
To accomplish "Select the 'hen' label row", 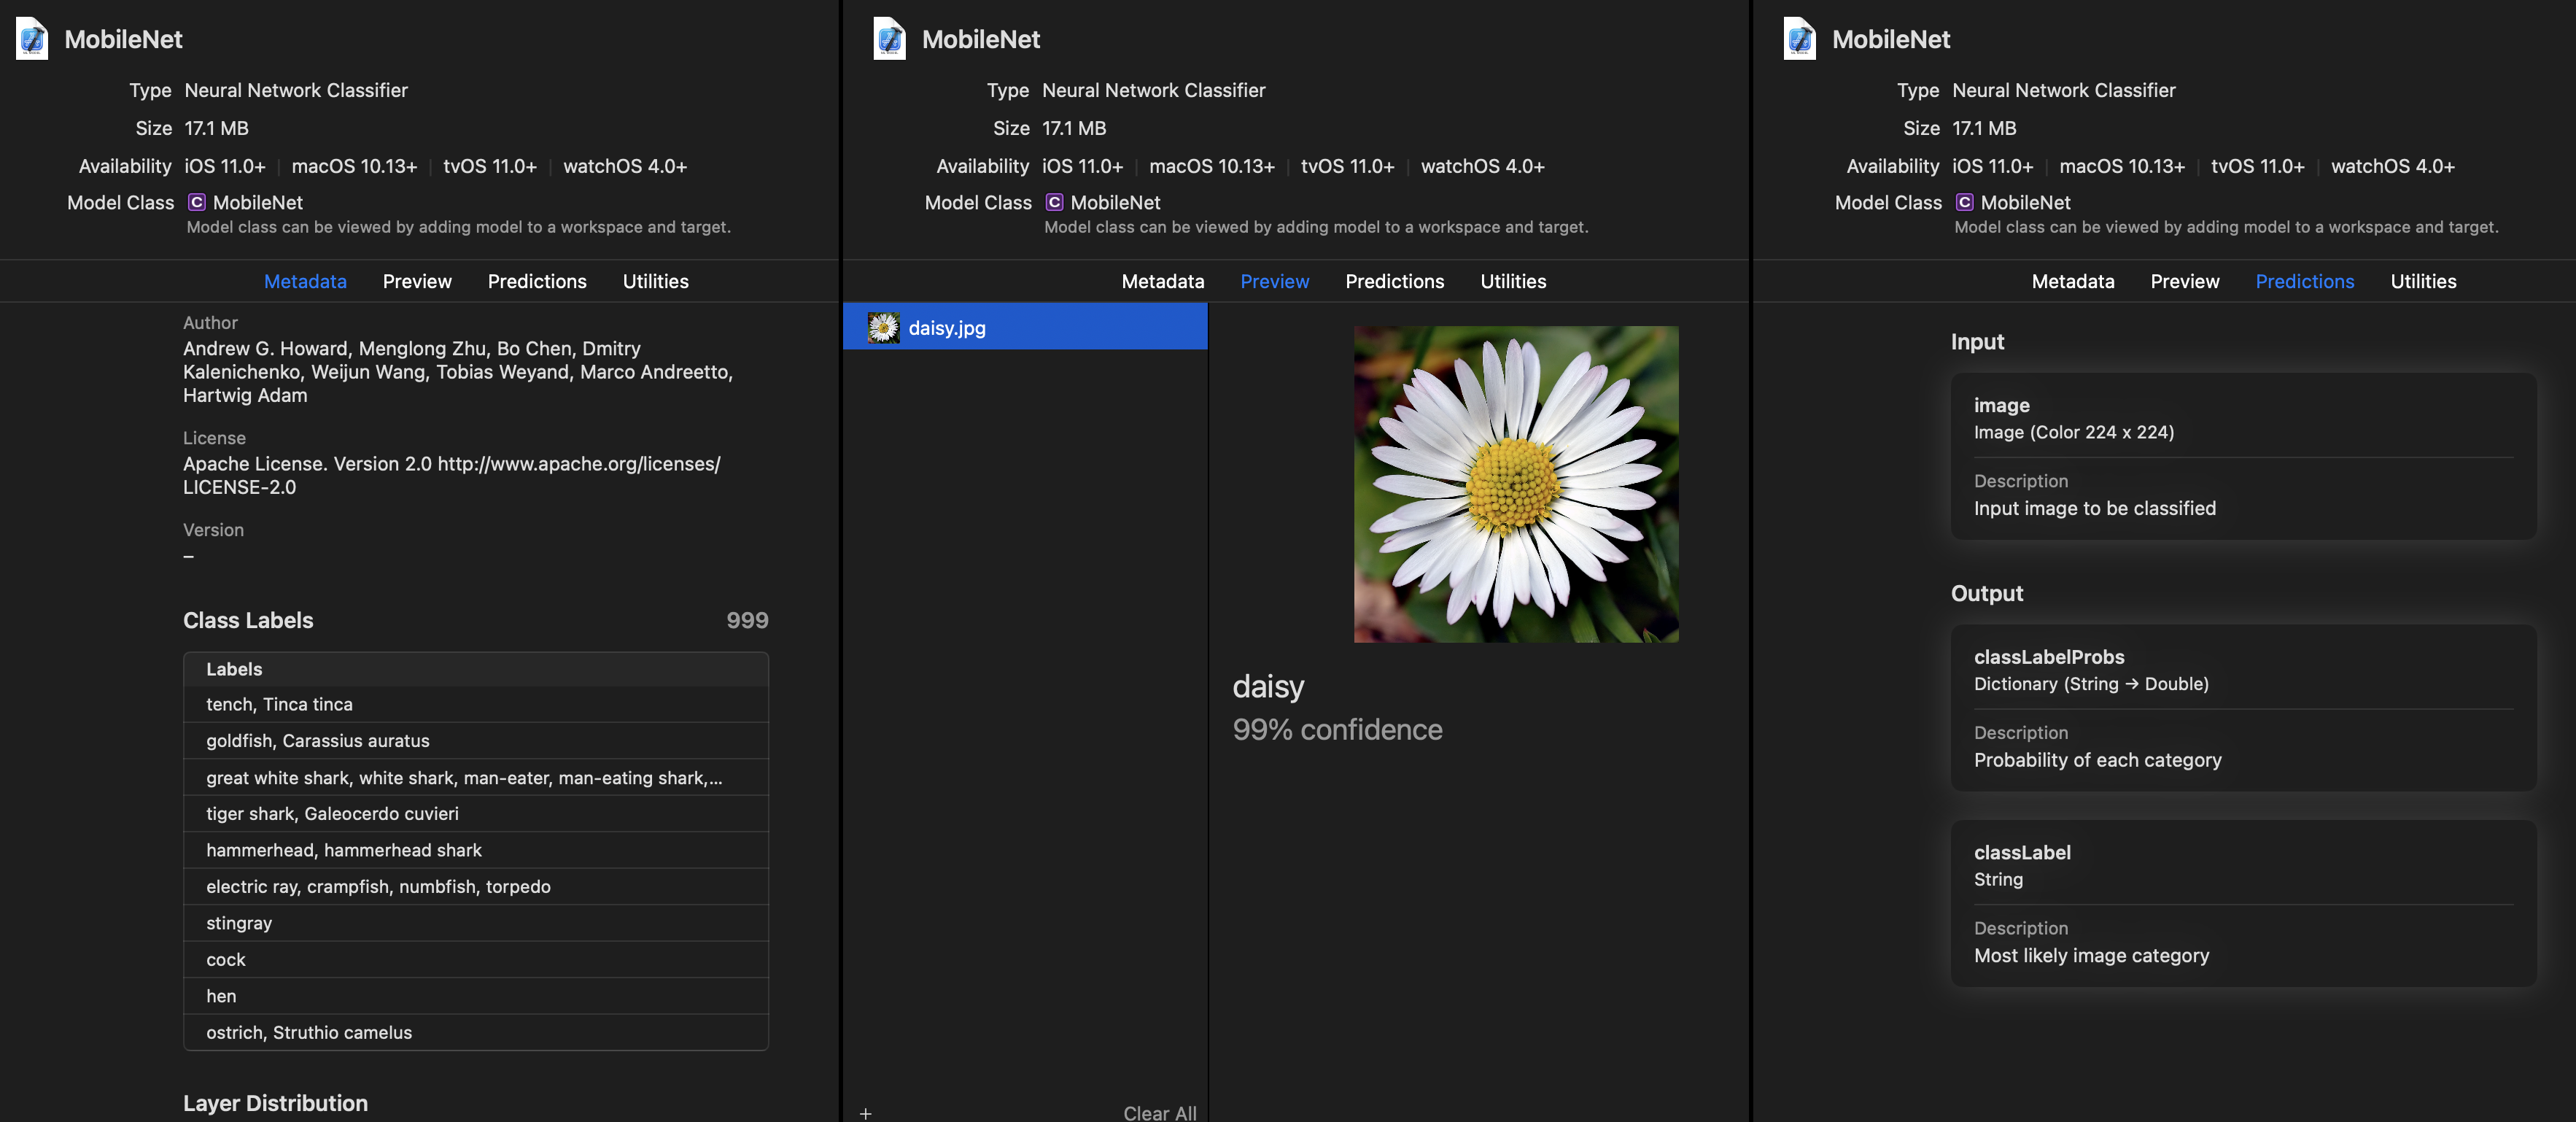I will pos(476,996).
